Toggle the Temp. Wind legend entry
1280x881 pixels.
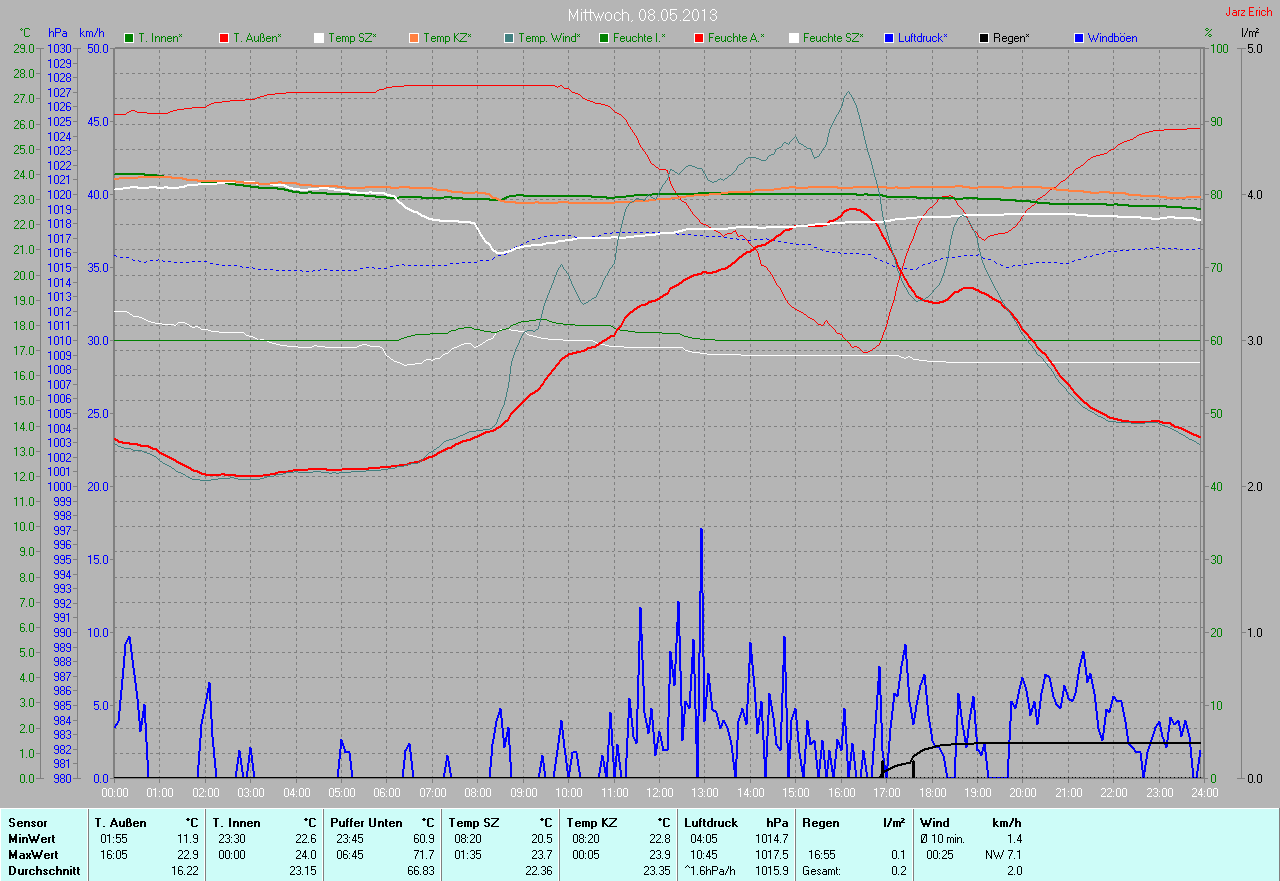pos(542,38)
